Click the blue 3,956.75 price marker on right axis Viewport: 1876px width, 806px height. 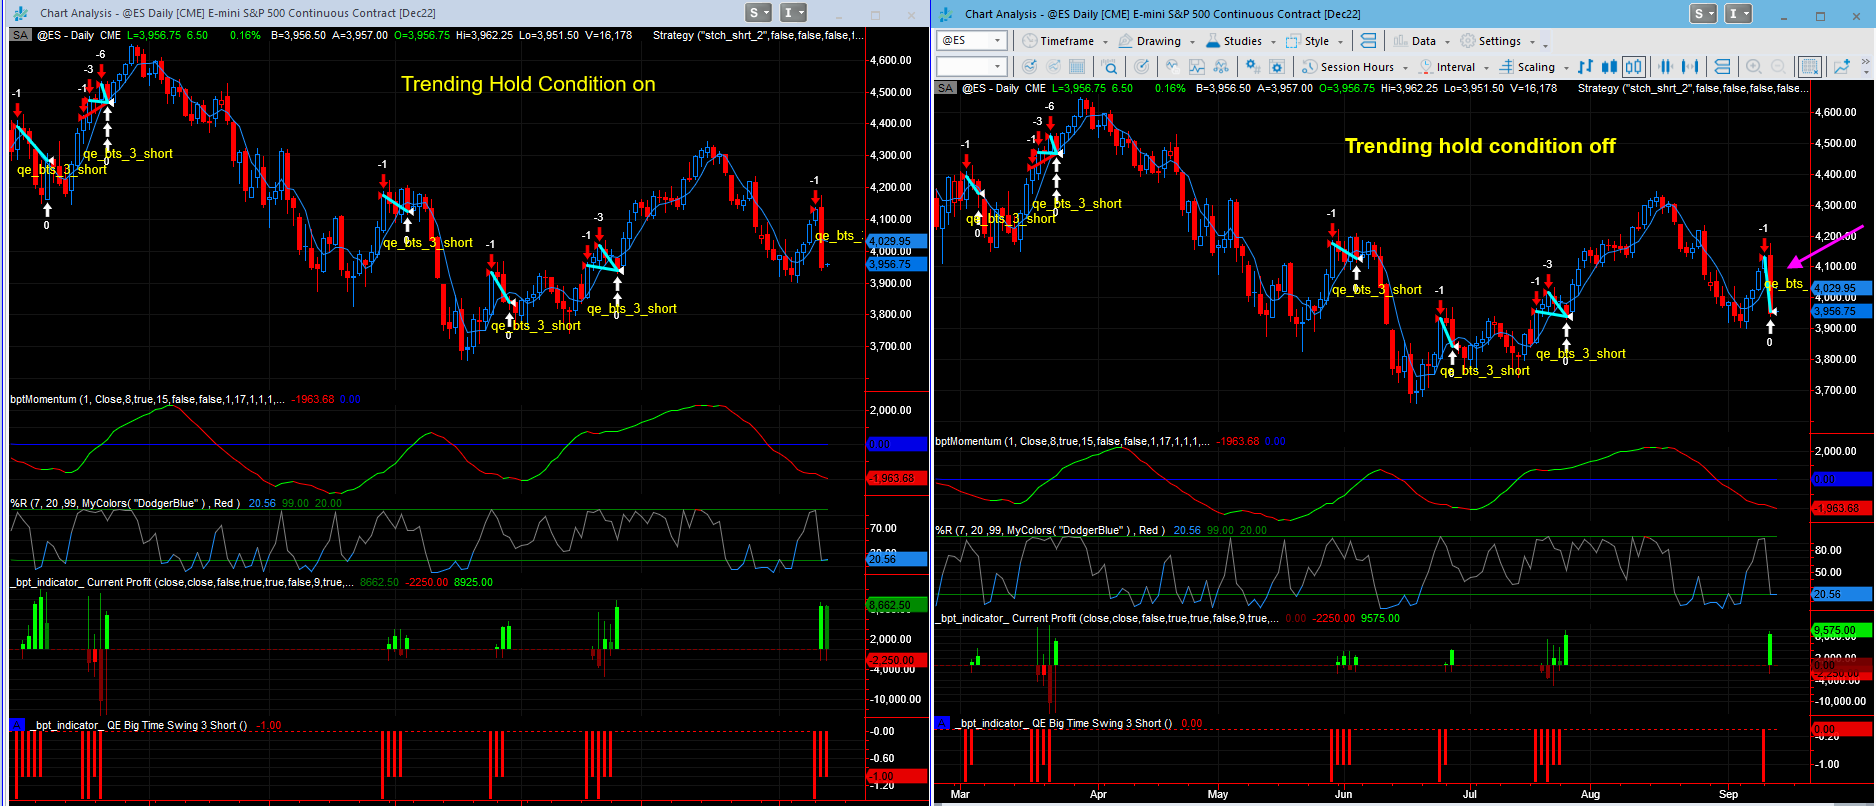1840,311
